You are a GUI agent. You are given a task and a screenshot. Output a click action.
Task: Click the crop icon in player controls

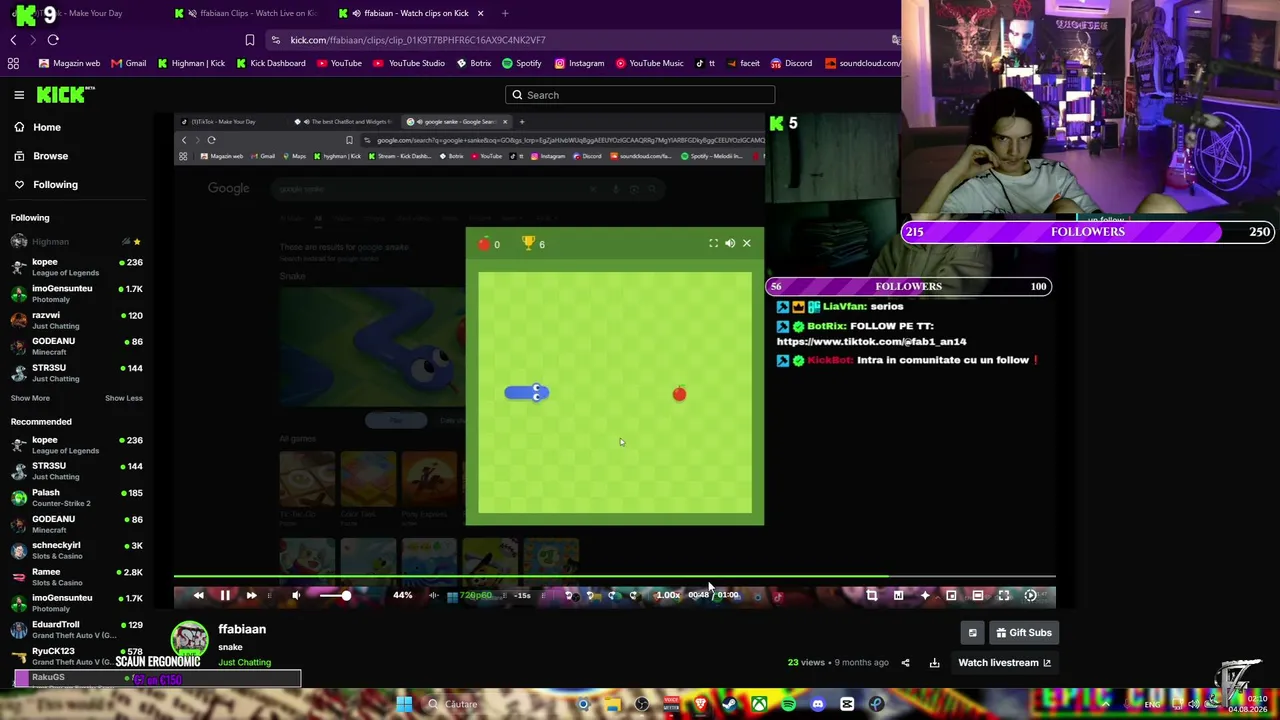872,595
